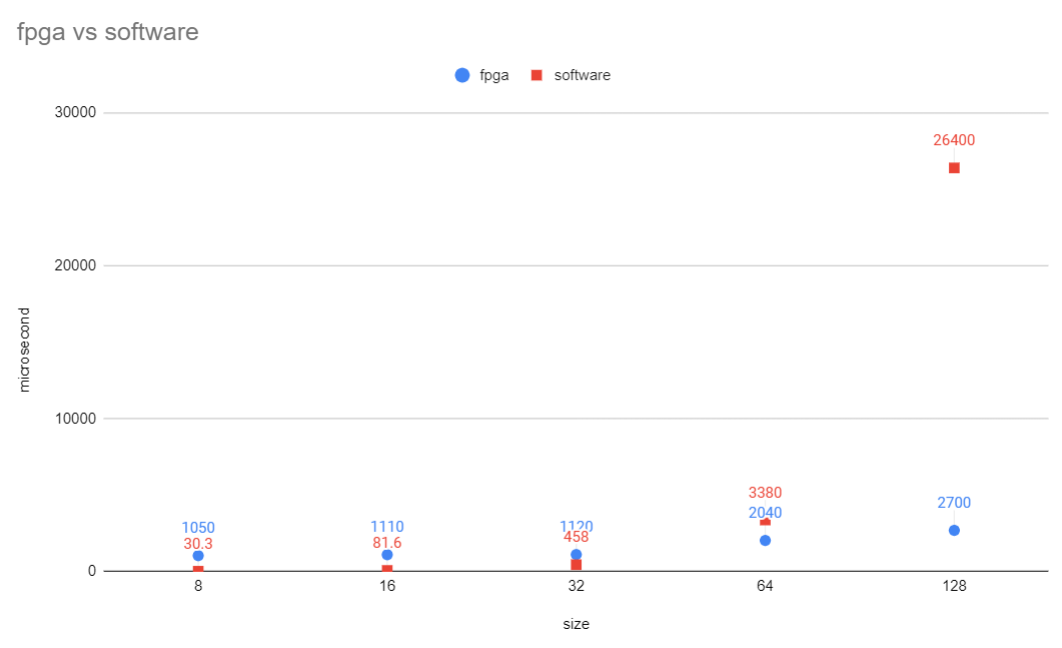The width and height of the screenshot is (1062, 648).
Task: Select the fpga data point at size 128
Action: click(x=954, y=530)
